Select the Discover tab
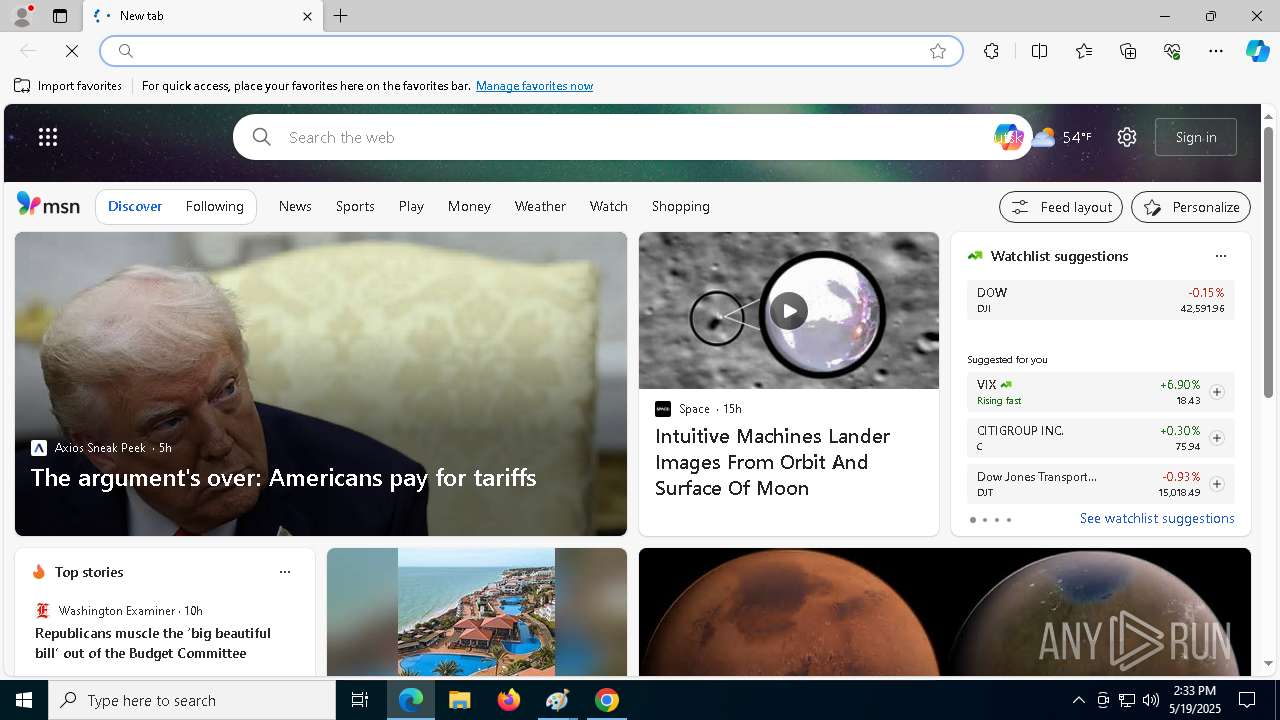Viewport: 1280px width, 720px height. click(x=135, y=206)
